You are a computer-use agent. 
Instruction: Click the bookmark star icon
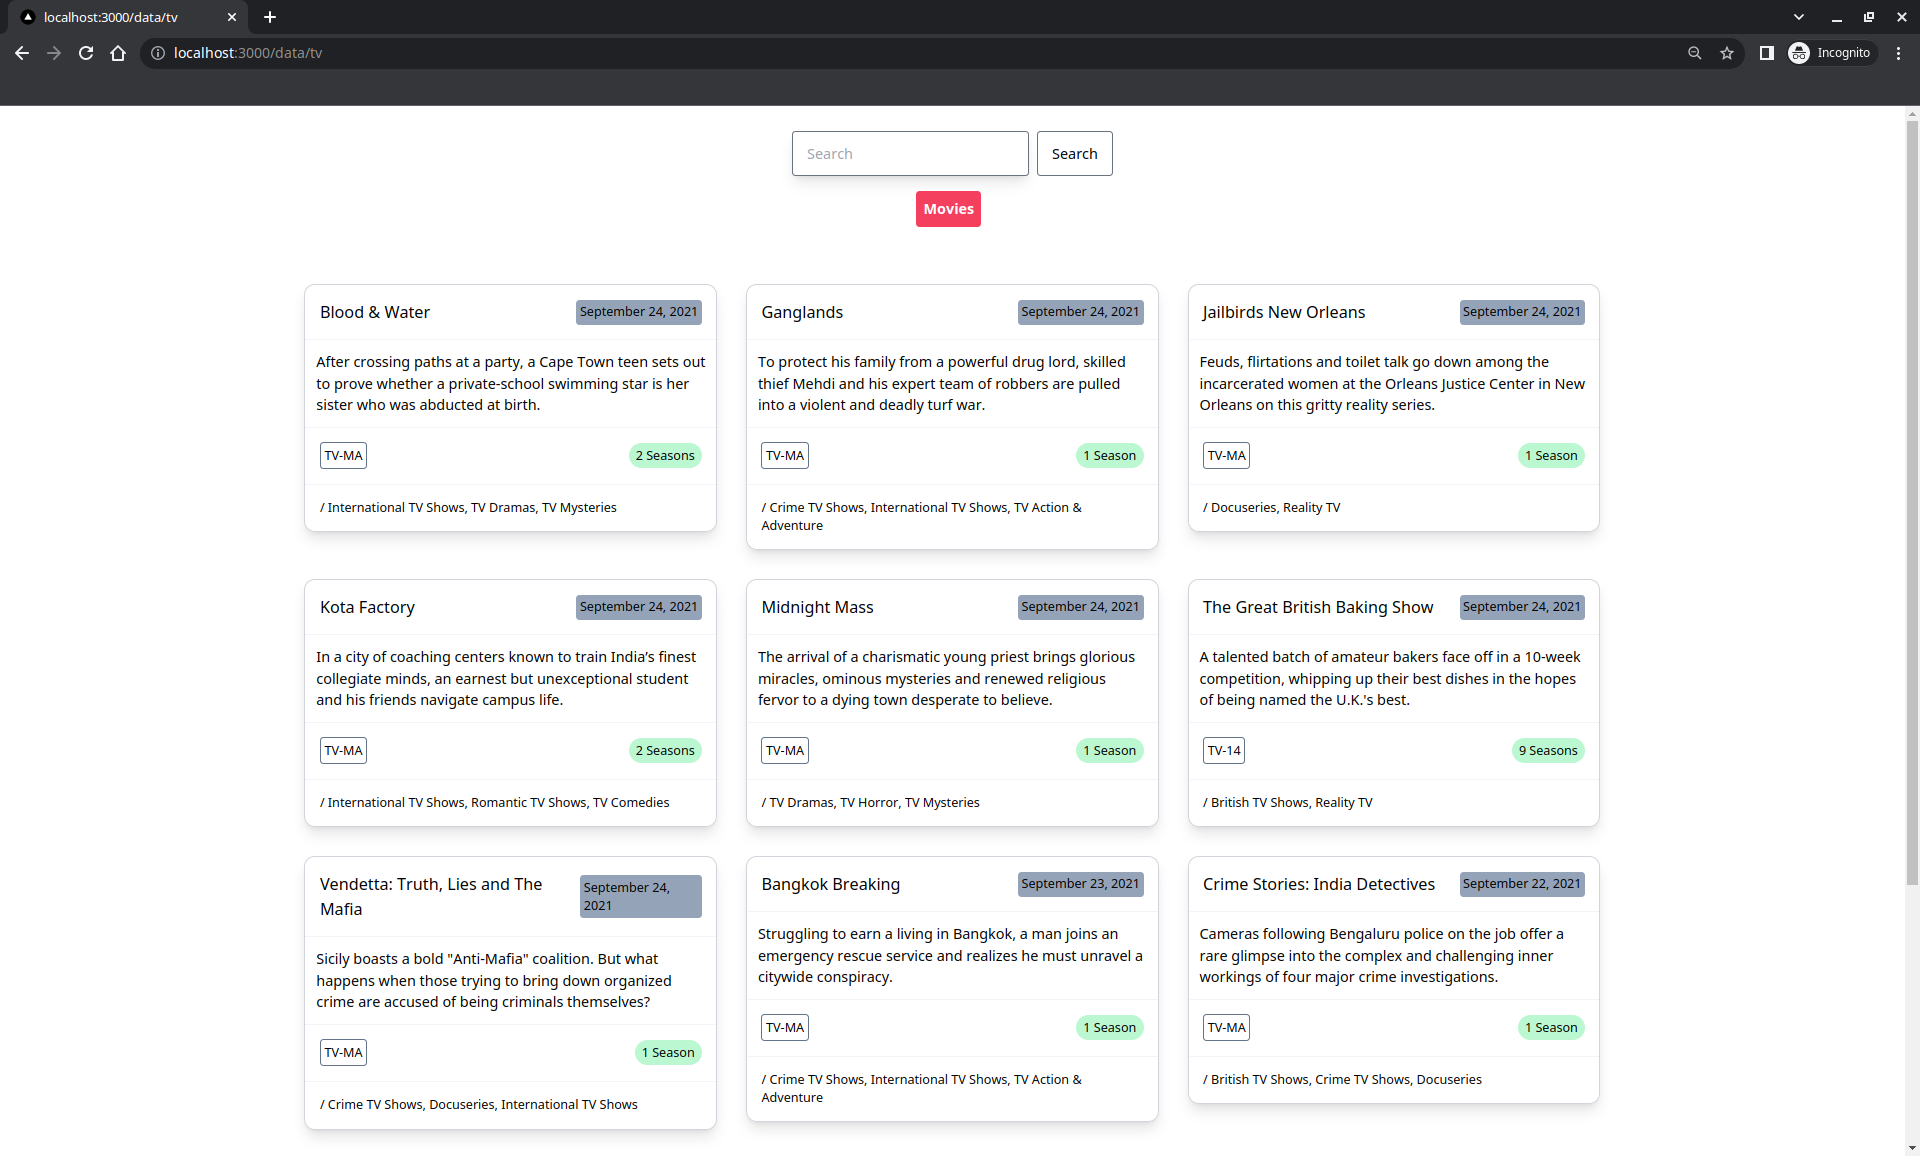[1727, 53]
